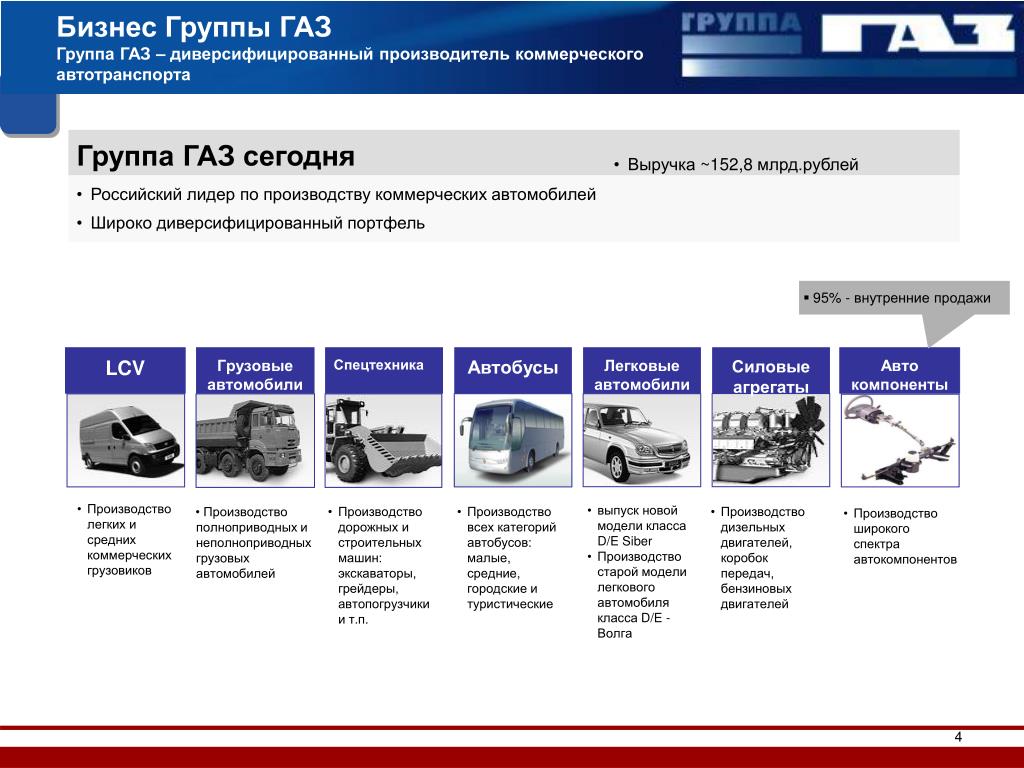Select the dump truck image

255,440
